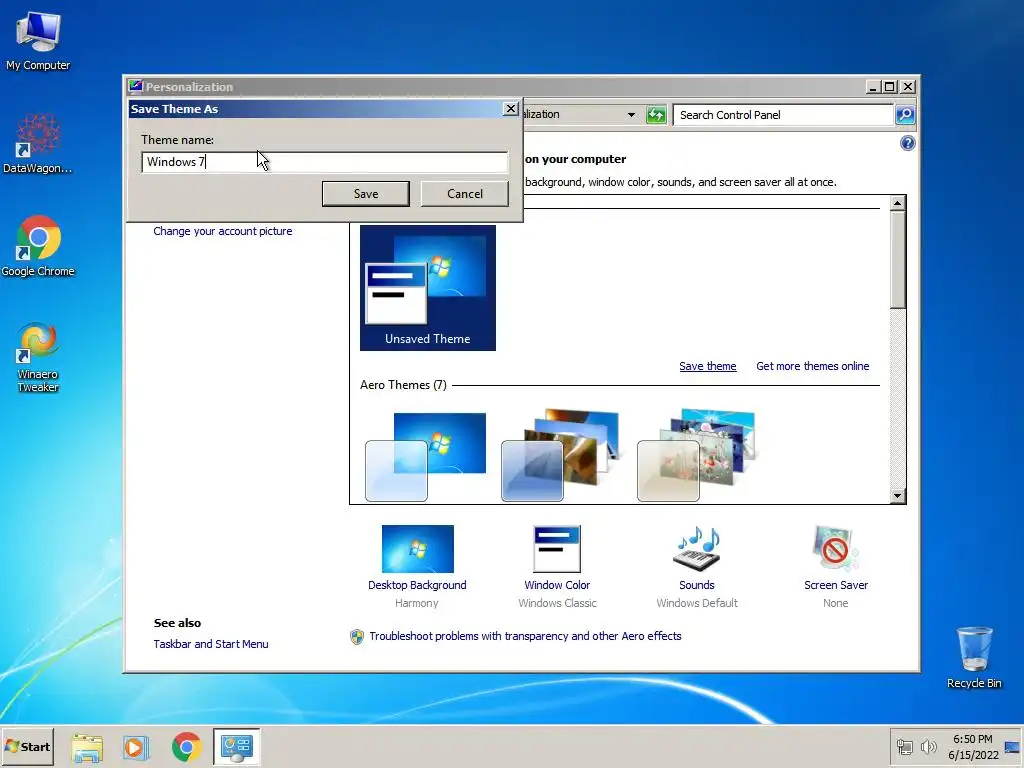Click the Start button
The height and width of the screenshot is (768, 1024).
point(27,746)
